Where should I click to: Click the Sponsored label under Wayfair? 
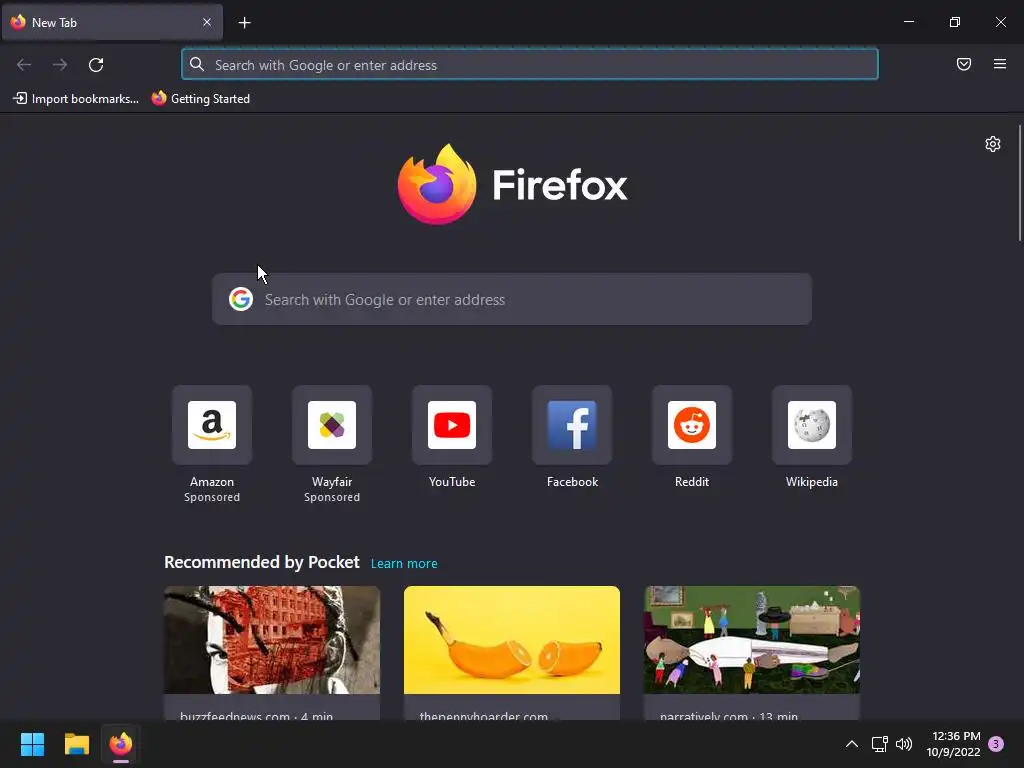click(x=332, y=497)
